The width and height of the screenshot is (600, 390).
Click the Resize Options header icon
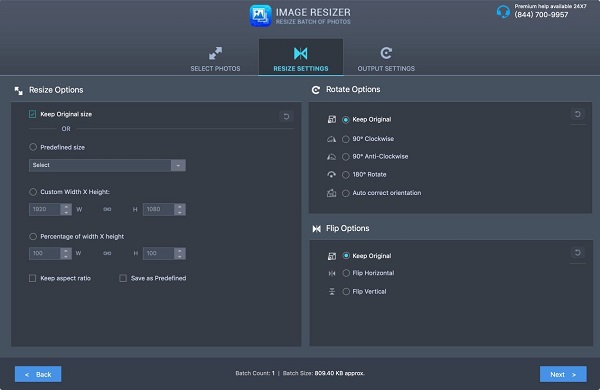18,91
